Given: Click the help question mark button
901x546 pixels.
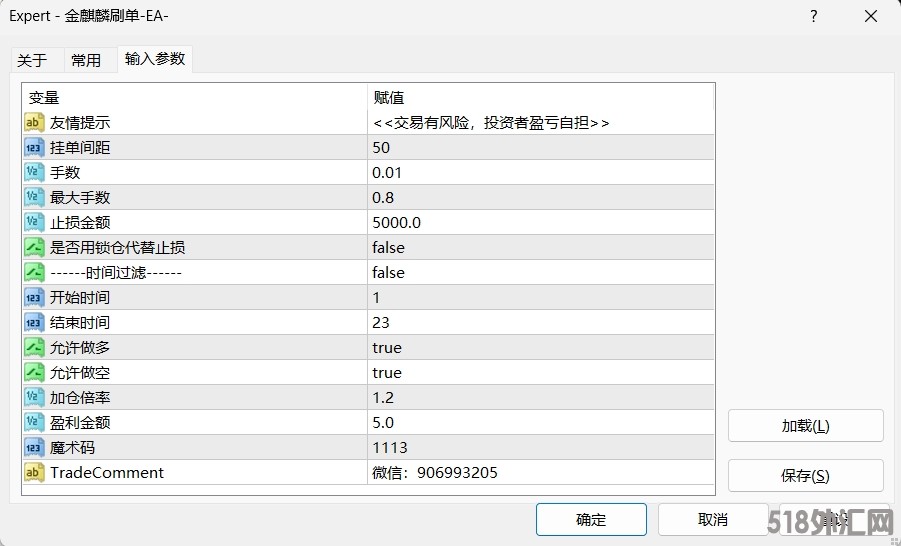Looking at the screenshot, I should coord(813,16).
